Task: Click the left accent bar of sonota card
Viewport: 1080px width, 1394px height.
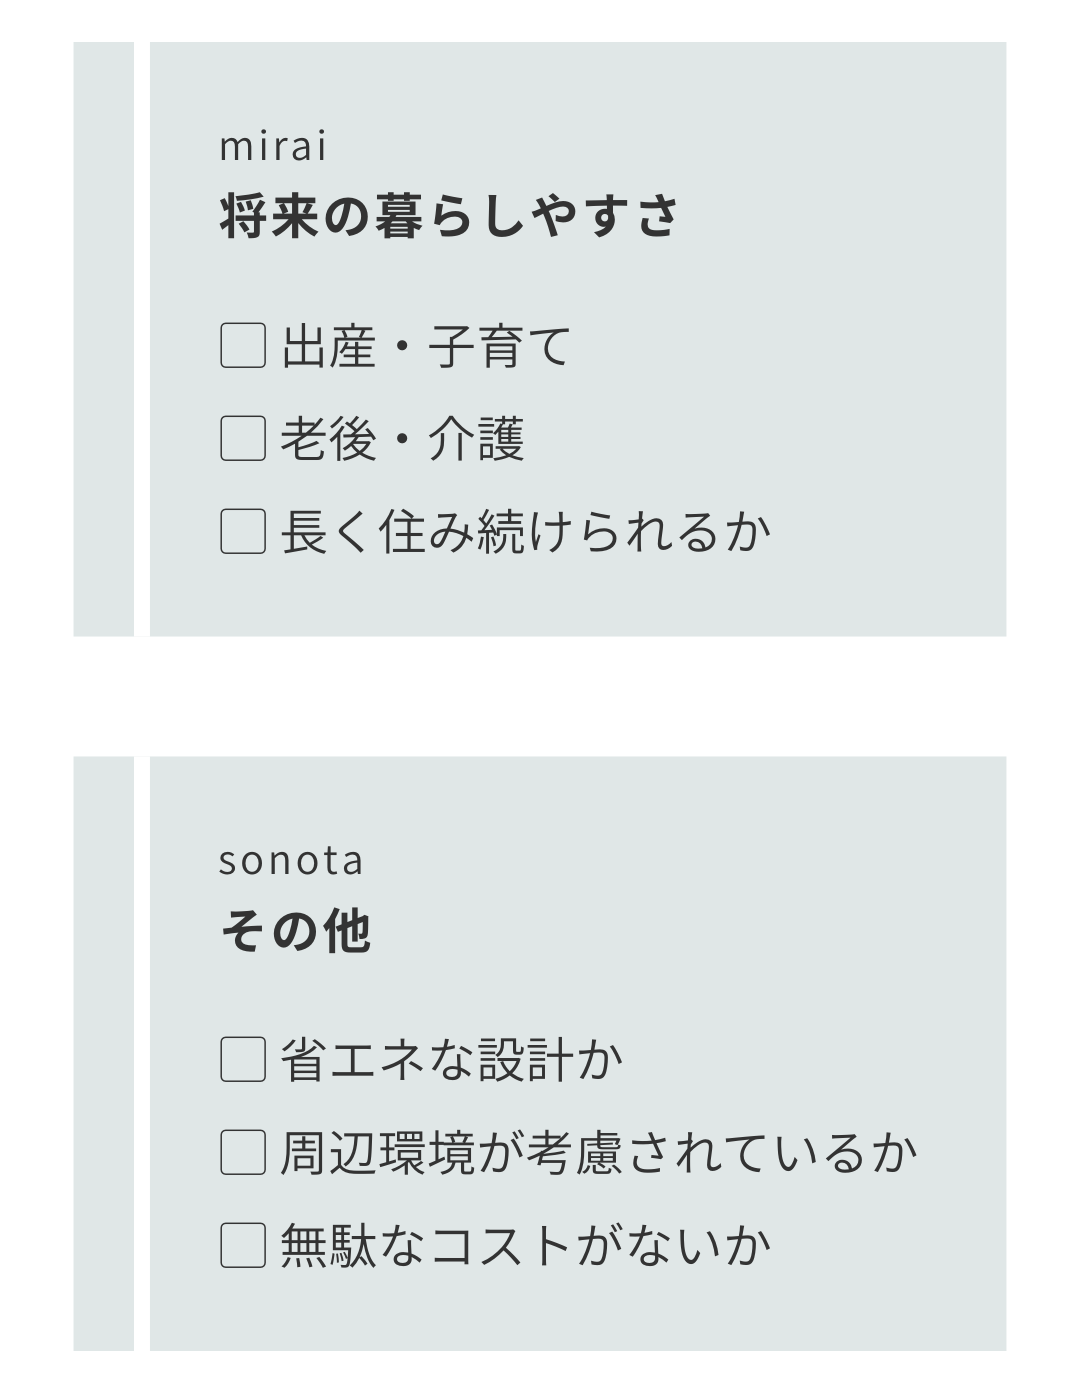Action: (103, 1053)
